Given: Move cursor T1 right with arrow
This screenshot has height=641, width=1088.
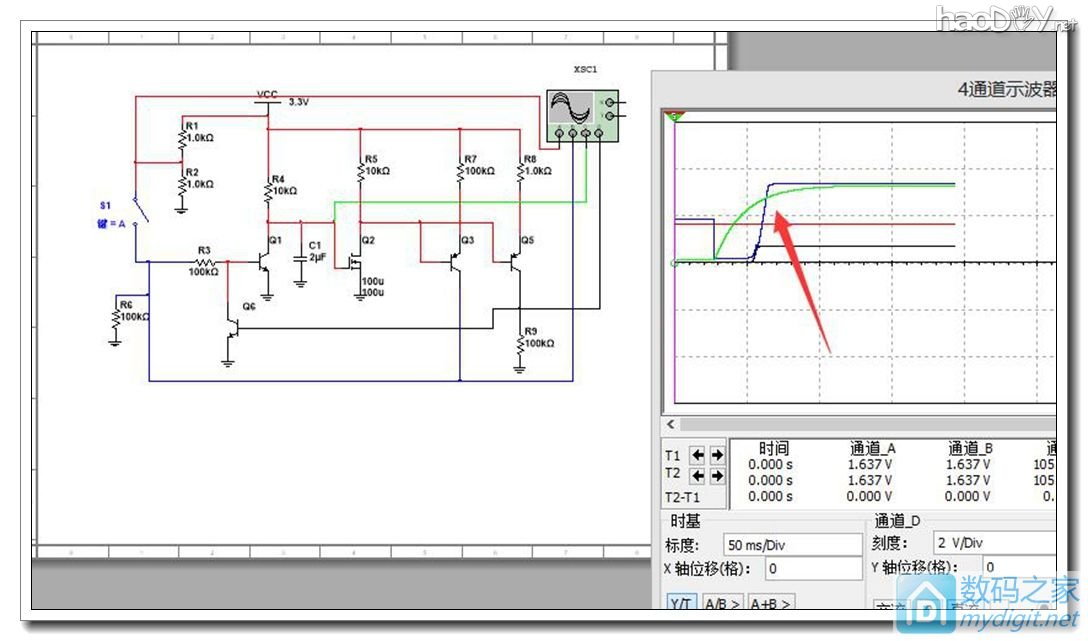Looking at the screenshot, I should (x=716, y=455).
